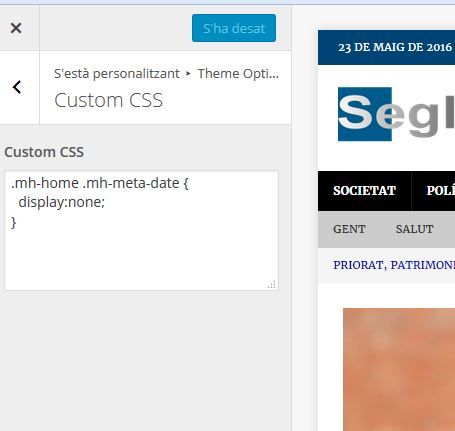This screenshot has height=431, width=455.
Task: Click the small breadcrumb arrow separator
Action: point(188,73)
